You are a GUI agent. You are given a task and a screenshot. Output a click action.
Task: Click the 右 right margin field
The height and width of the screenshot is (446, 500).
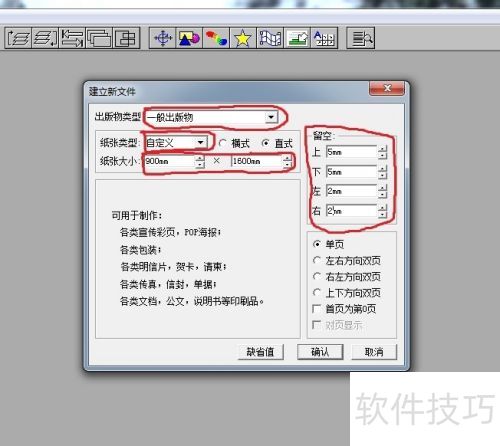[351, 211]
